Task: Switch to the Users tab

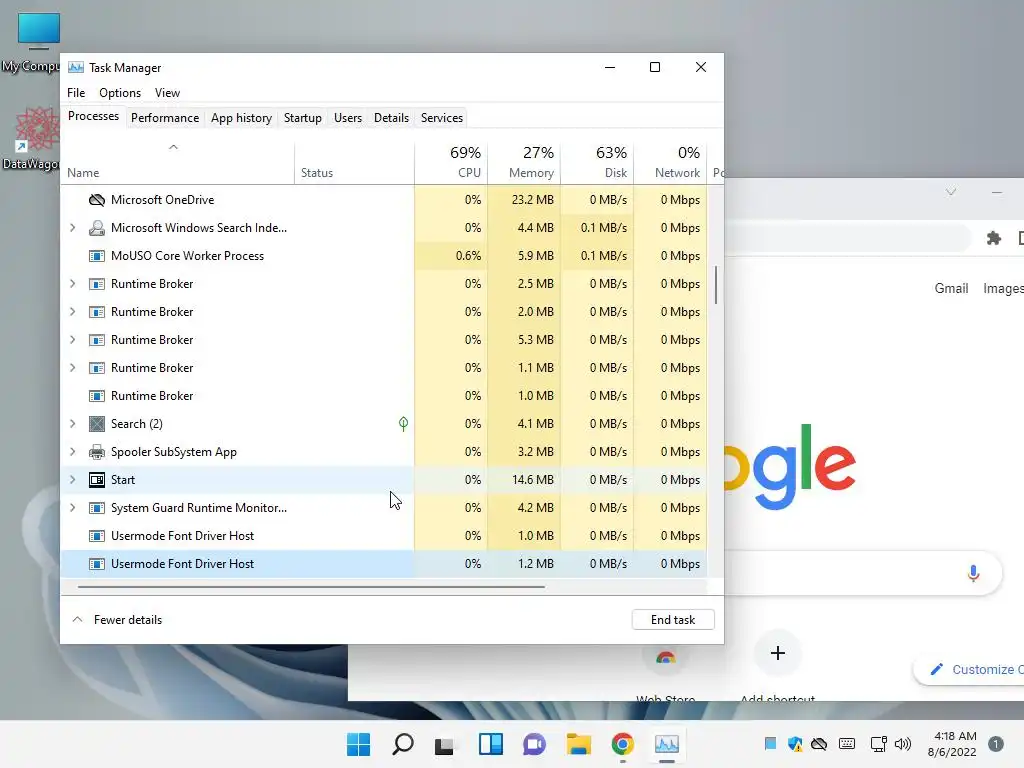Action: (x=347, y=118)
